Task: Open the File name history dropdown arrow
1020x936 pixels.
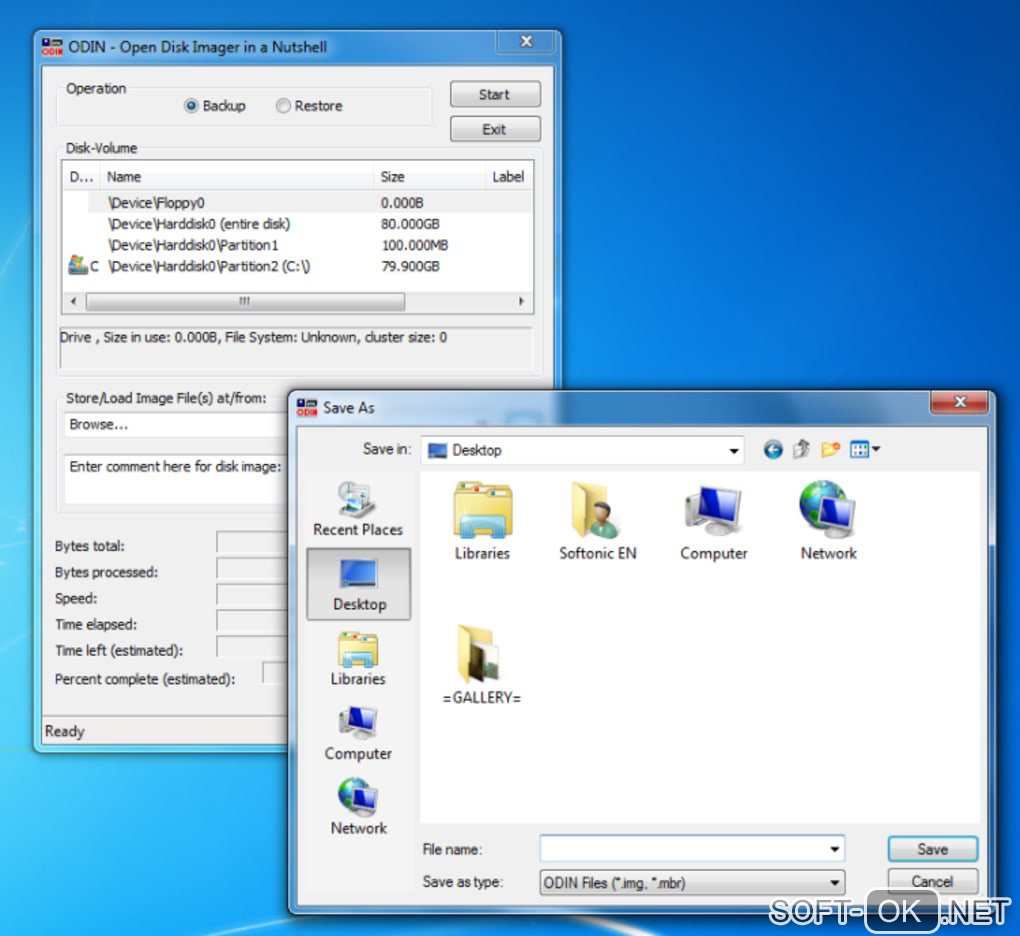Action: coord(834,849)
